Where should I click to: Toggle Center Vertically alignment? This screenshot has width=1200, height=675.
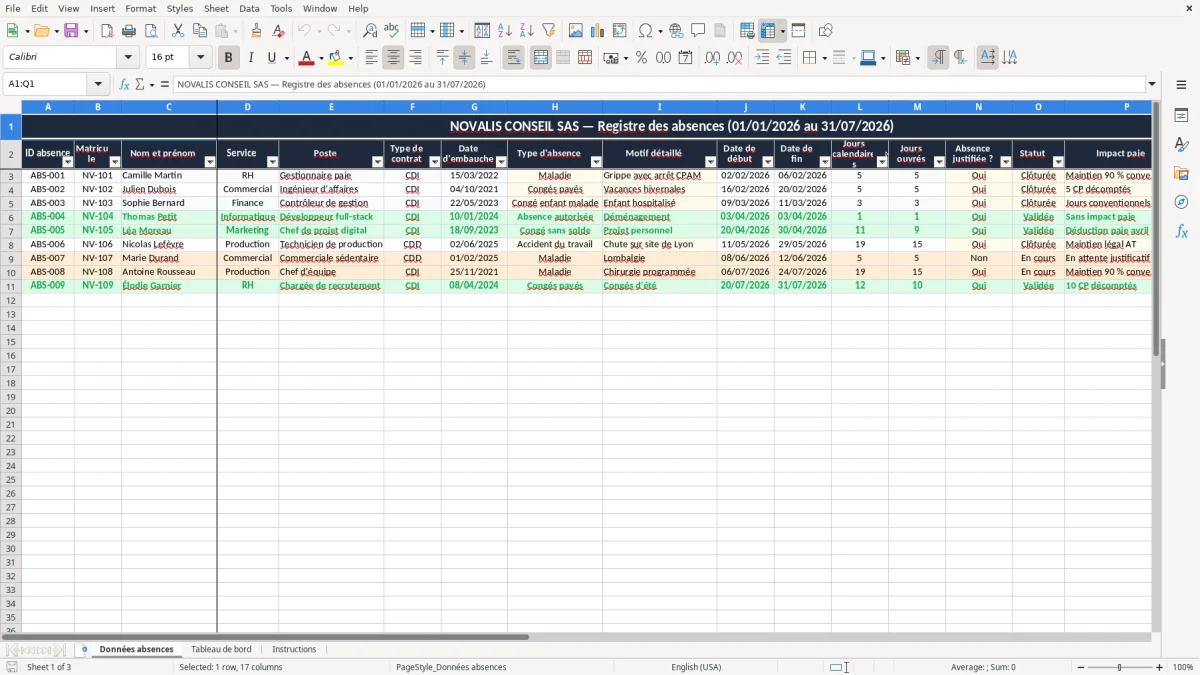coord(464,58)
